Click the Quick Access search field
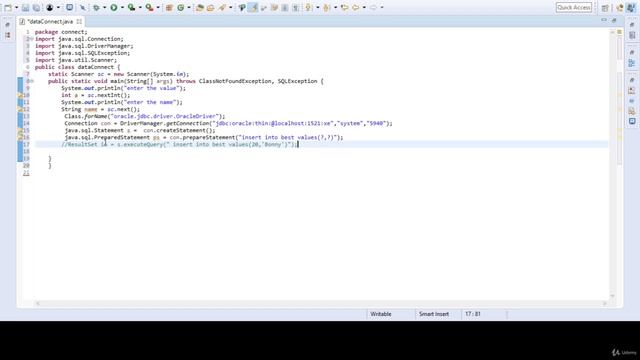This screenshot has width=640, height=360. 573,7
